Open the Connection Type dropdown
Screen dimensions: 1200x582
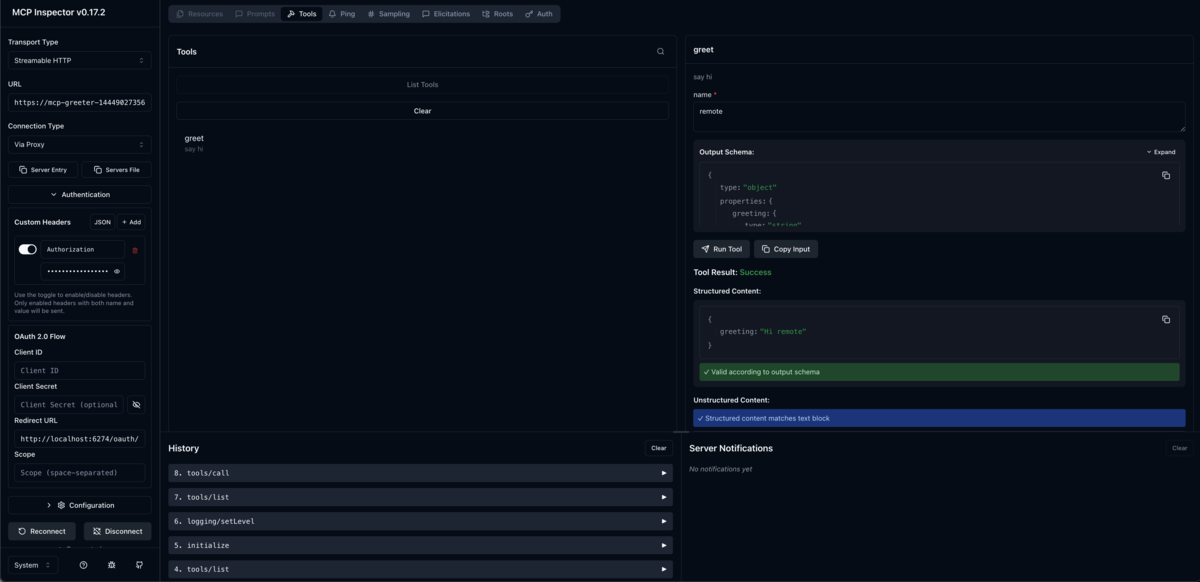click(x=79, y=144)
